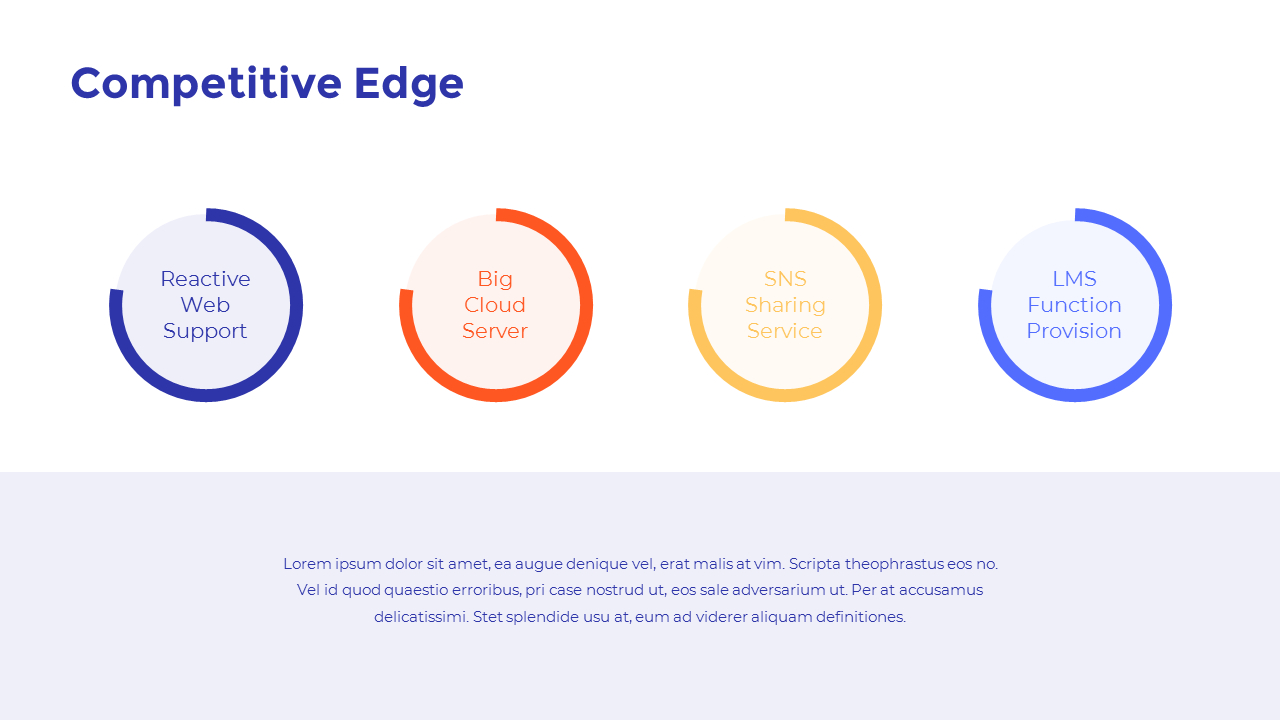Screen dimensions: 1280x720
Task: Select the word "Support" in navy circle
Action: pos(205,331)
